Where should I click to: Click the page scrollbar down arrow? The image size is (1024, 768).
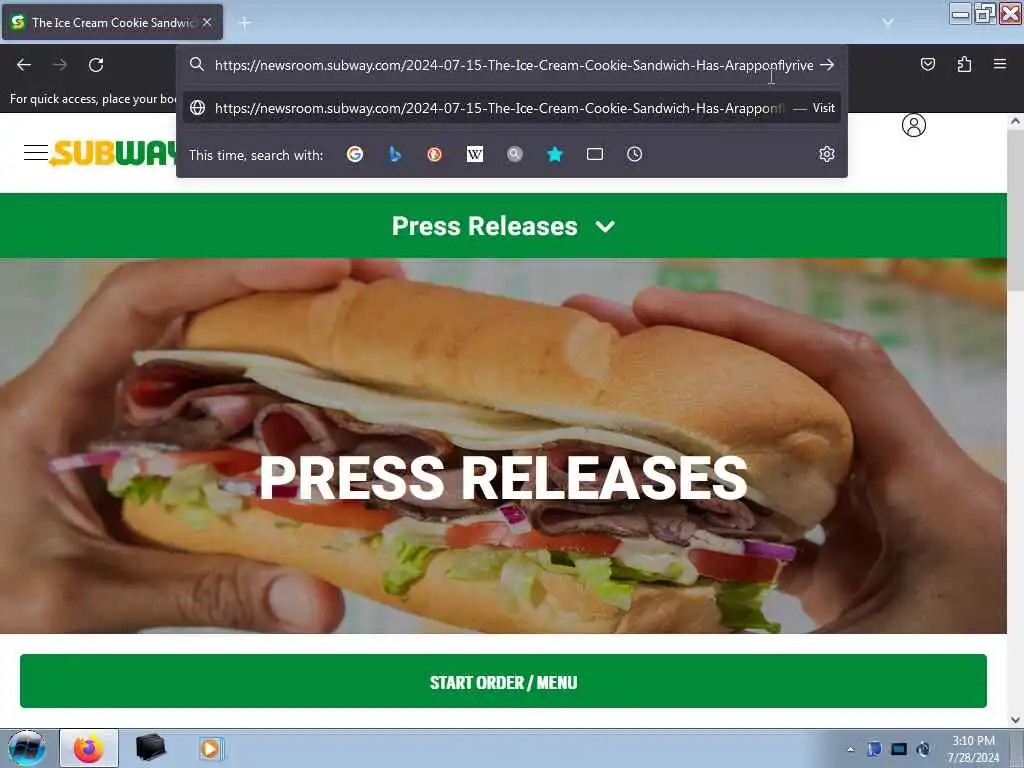pyautogui.click(x=1015, y=719)
